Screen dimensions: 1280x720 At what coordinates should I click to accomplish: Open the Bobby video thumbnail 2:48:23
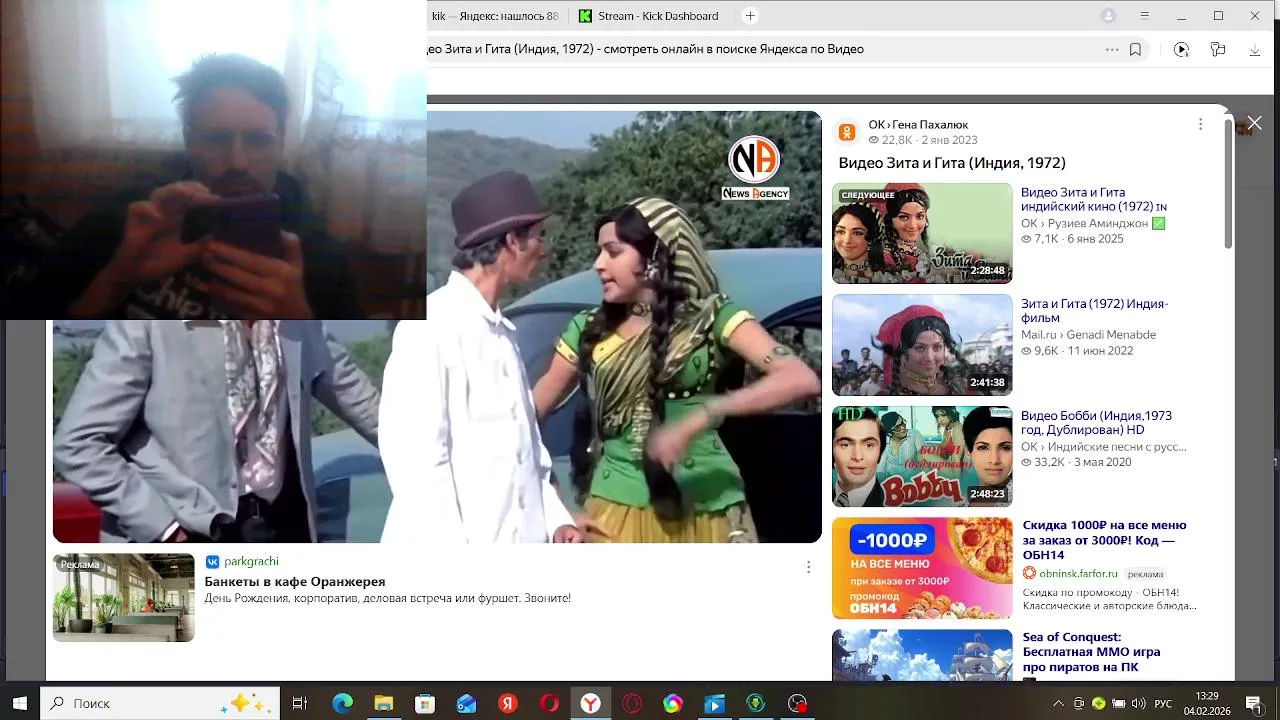pyautogui.click(x=922, y=456)
